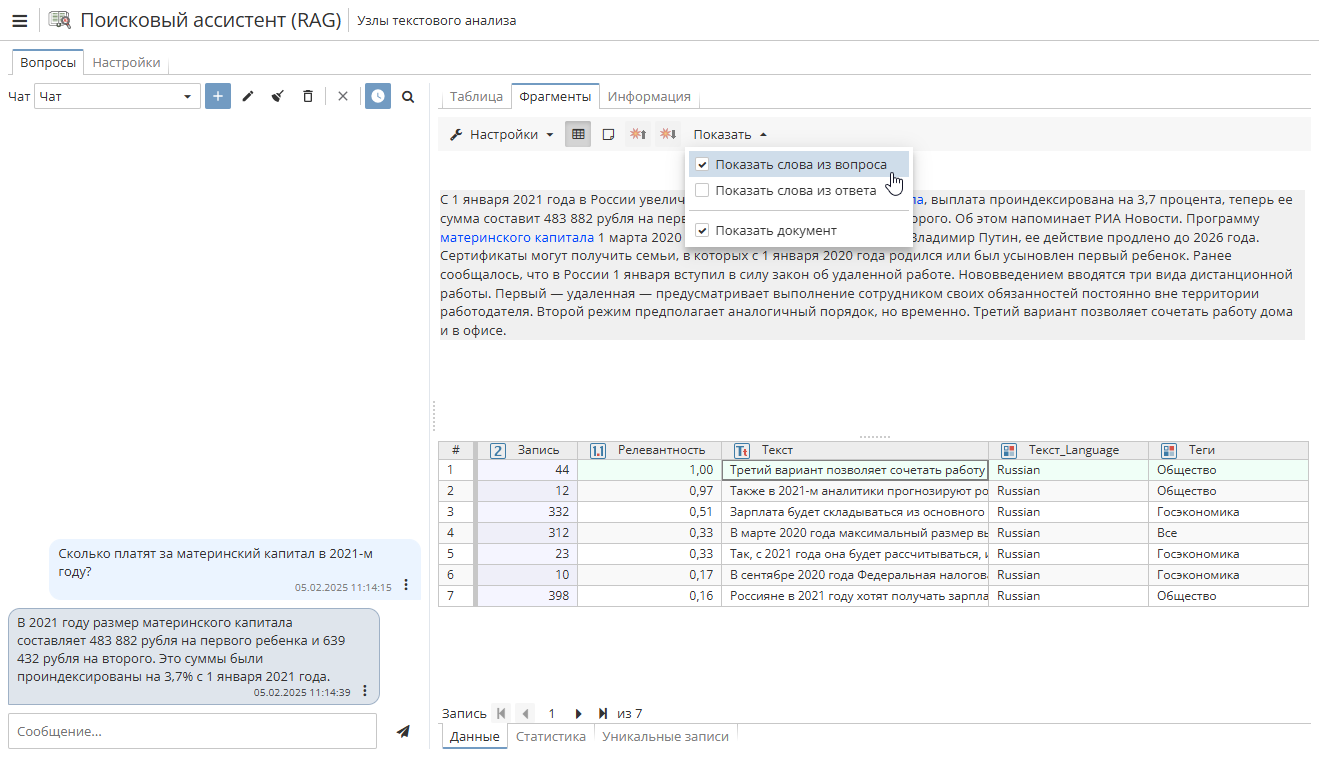Open options menu of the question message

[406, 585]
